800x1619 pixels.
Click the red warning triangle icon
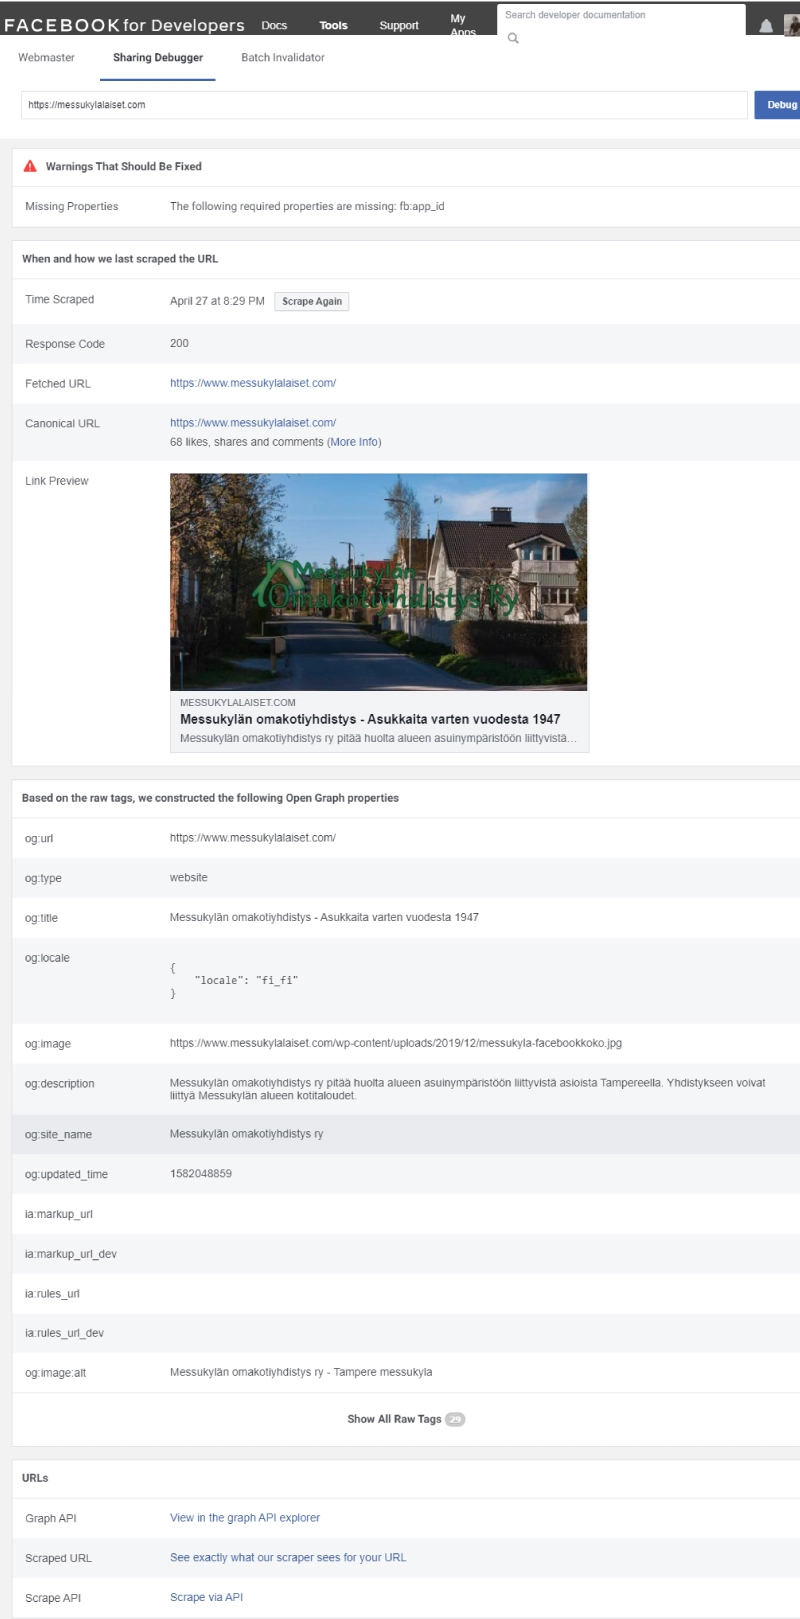click(x=30, y=166)
